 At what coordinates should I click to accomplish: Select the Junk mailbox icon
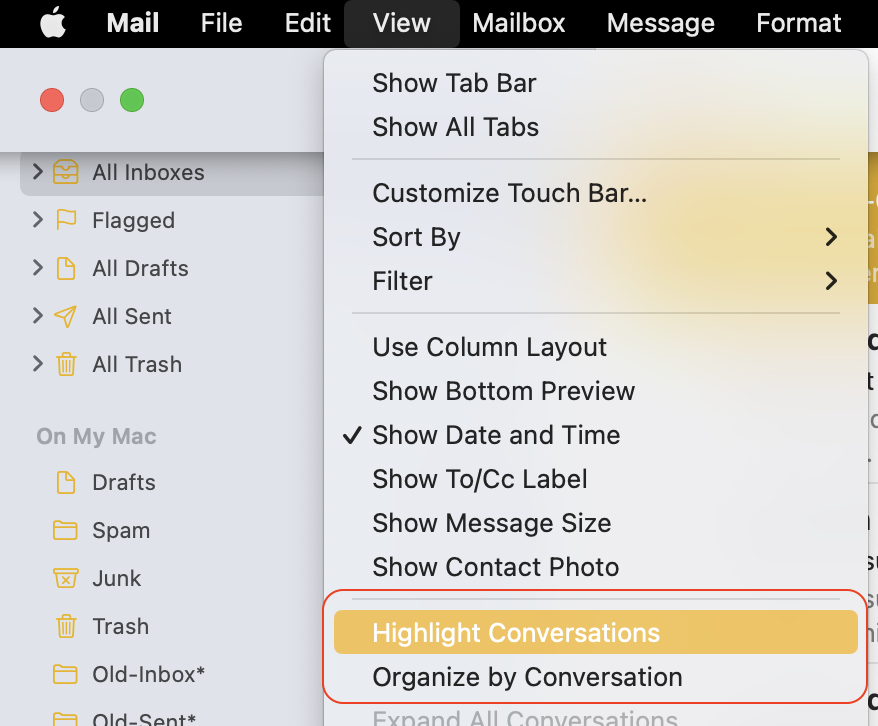(66, 578)
